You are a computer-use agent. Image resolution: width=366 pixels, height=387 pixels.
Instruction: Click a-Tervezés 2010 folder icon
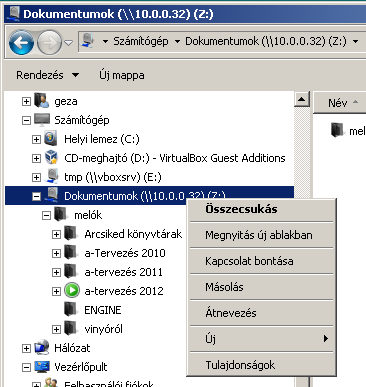click(x=71, y=252)
